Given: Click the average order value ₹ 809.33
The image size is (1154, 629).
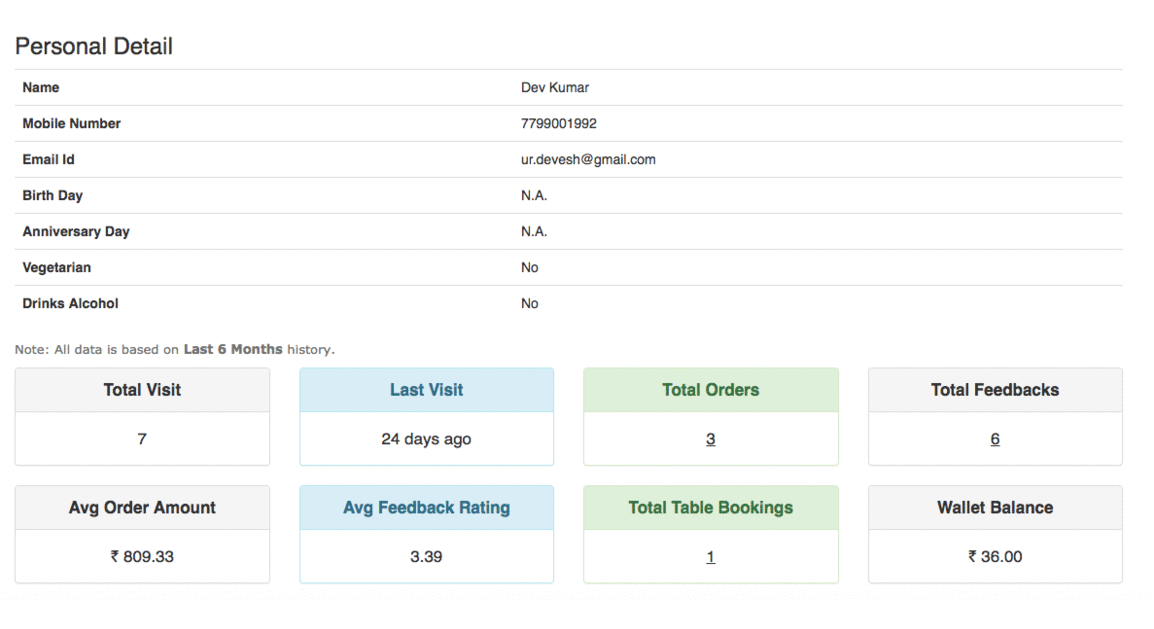Looking at the screenshot, I should pyautogui.click(x=142, y=557).
